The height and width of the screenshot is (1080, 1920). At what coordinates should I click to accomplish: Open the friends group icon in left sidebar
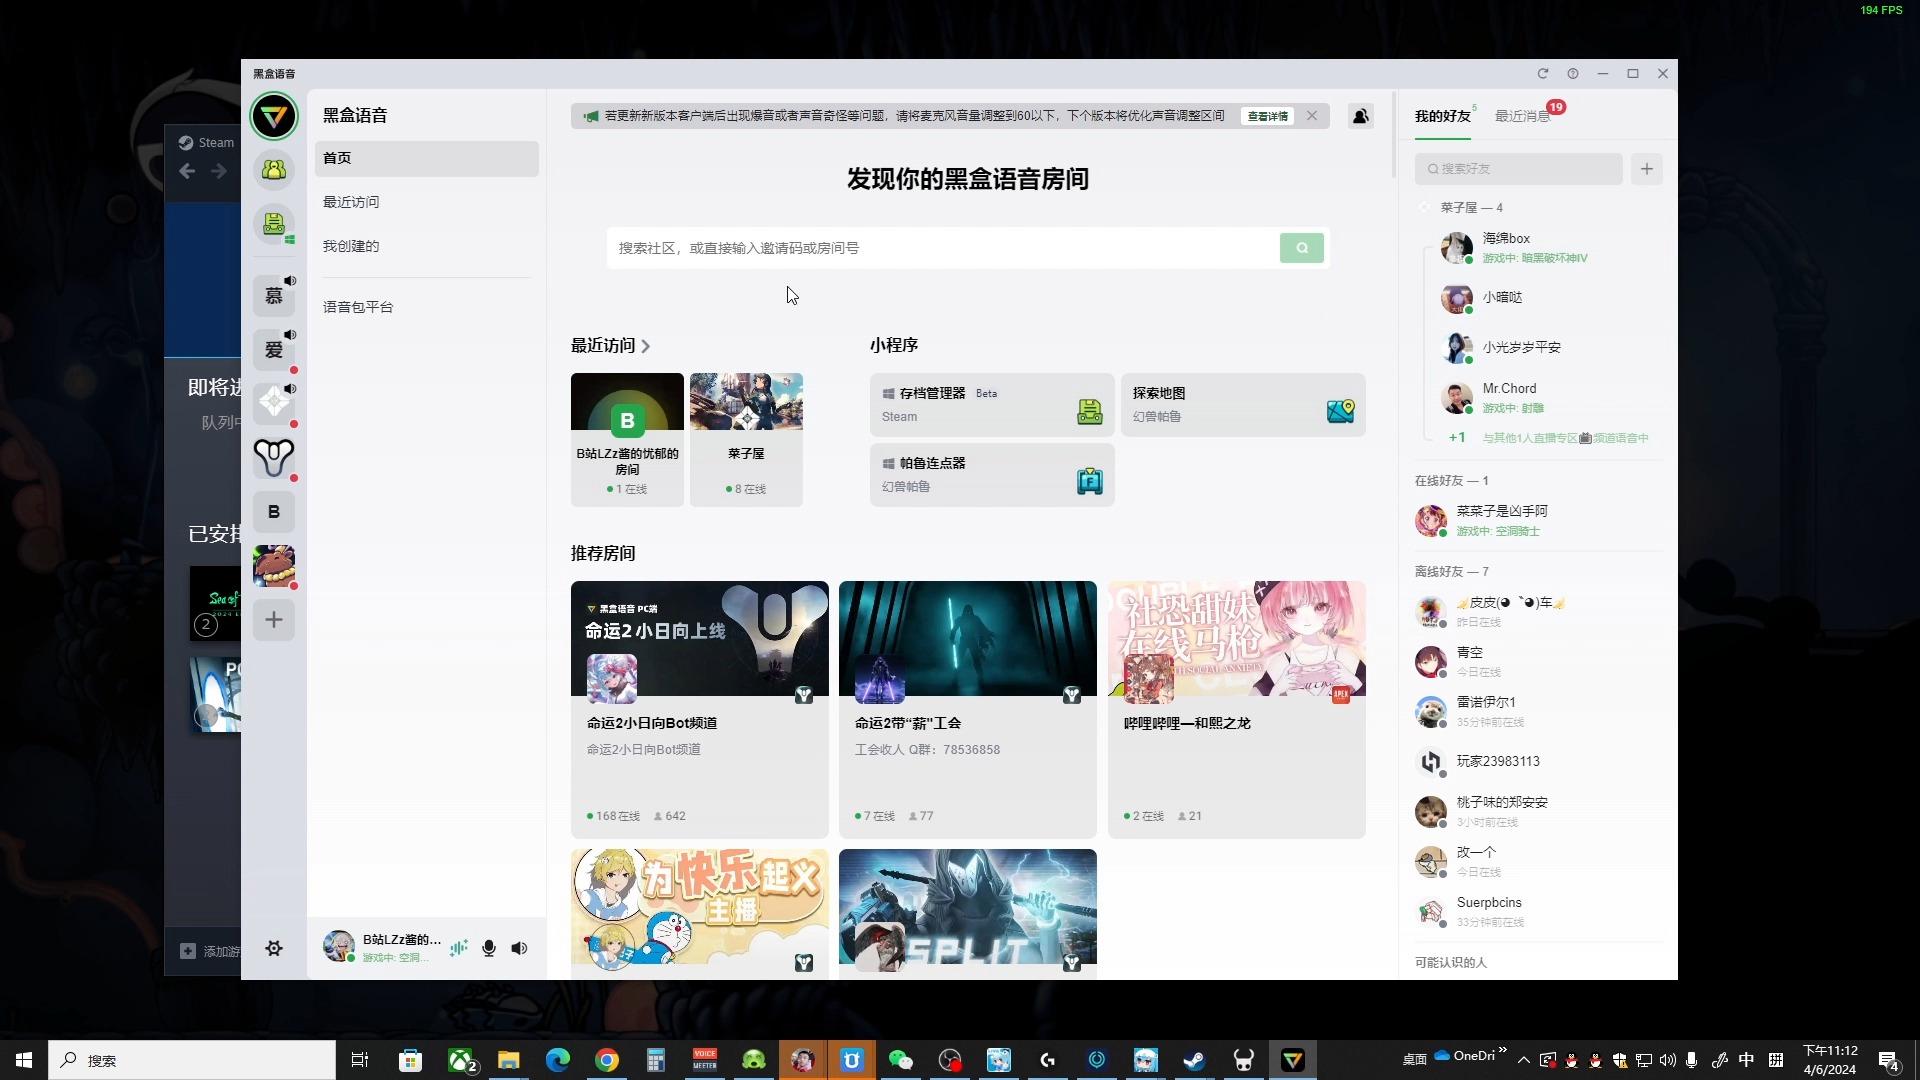(273, 170)
